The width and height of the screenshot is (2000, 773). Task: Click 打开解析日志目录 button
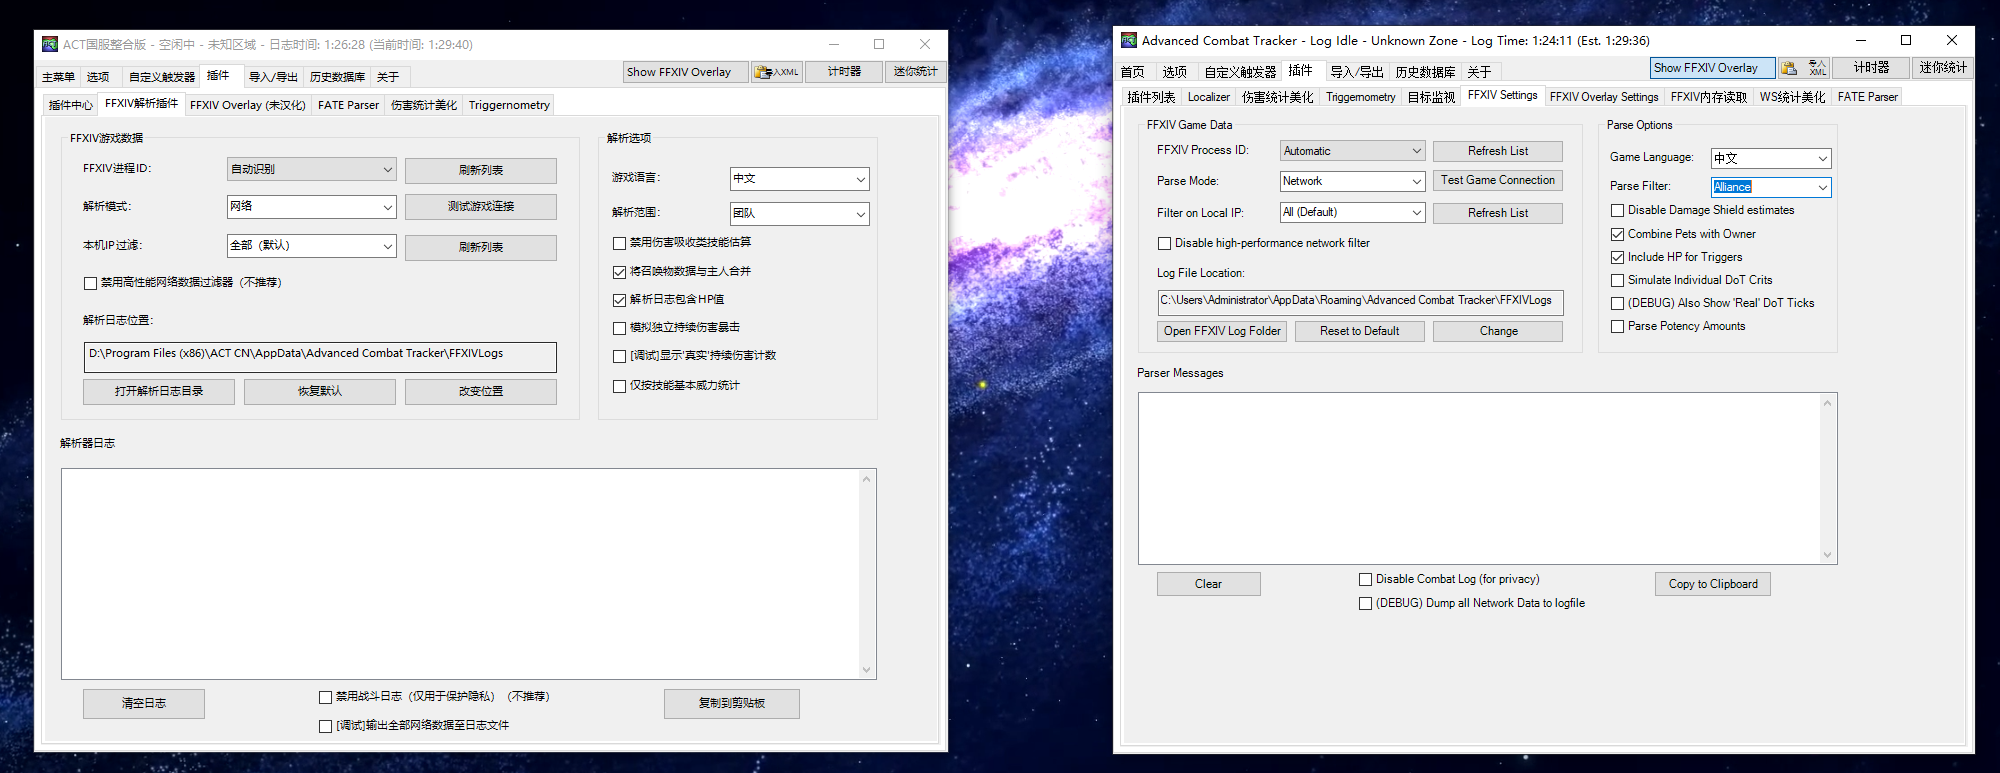(159, 391)
